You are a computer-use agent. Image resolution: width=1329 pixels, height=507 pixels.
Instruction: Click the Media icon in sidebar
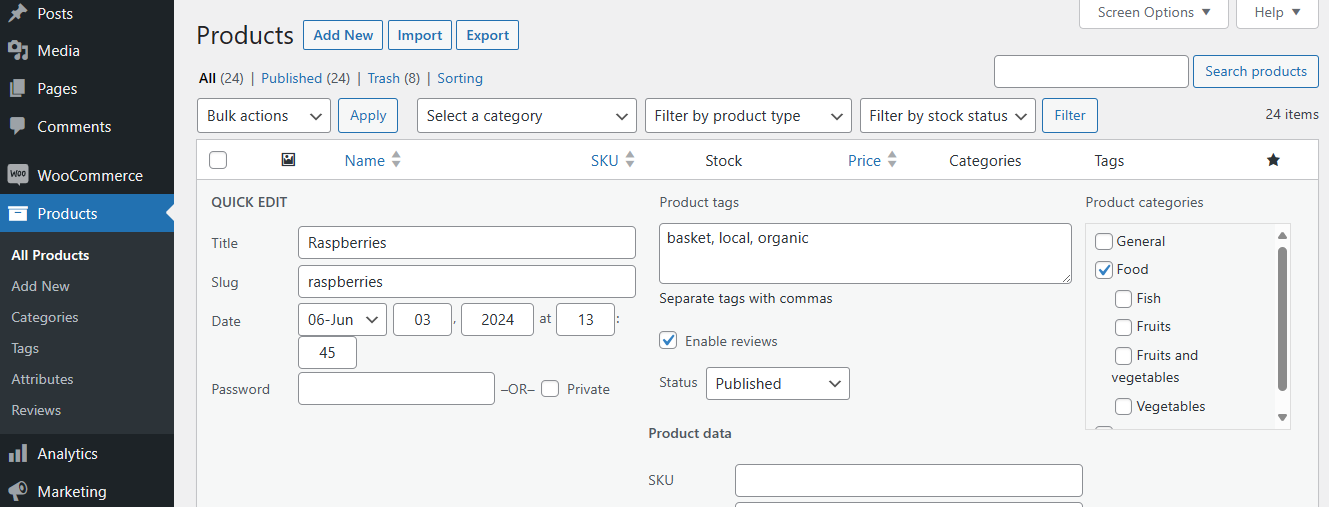[x=17, y=51]
